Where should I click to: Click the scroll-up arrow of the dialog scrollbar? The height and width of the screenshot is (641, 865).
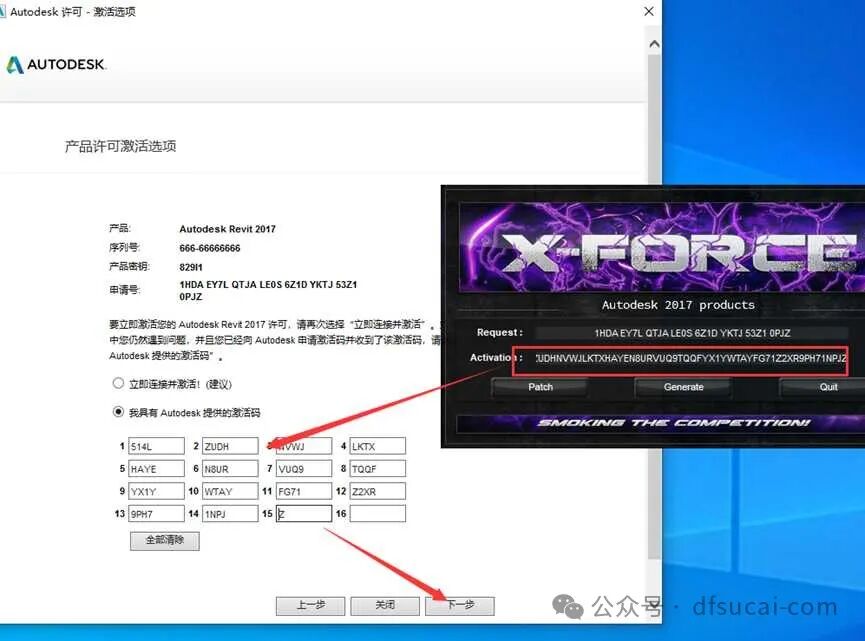[654, 44]
